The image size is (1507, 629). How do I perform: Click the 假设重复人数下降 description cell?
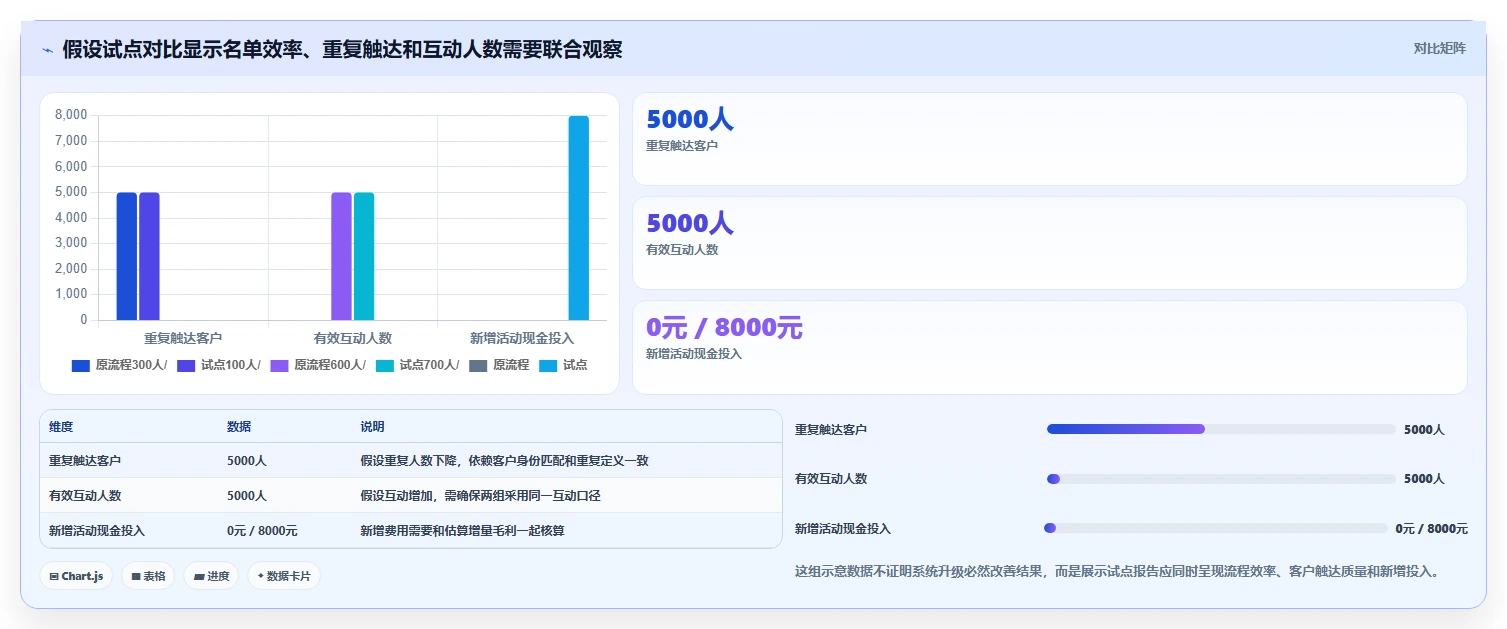point(505,461)
